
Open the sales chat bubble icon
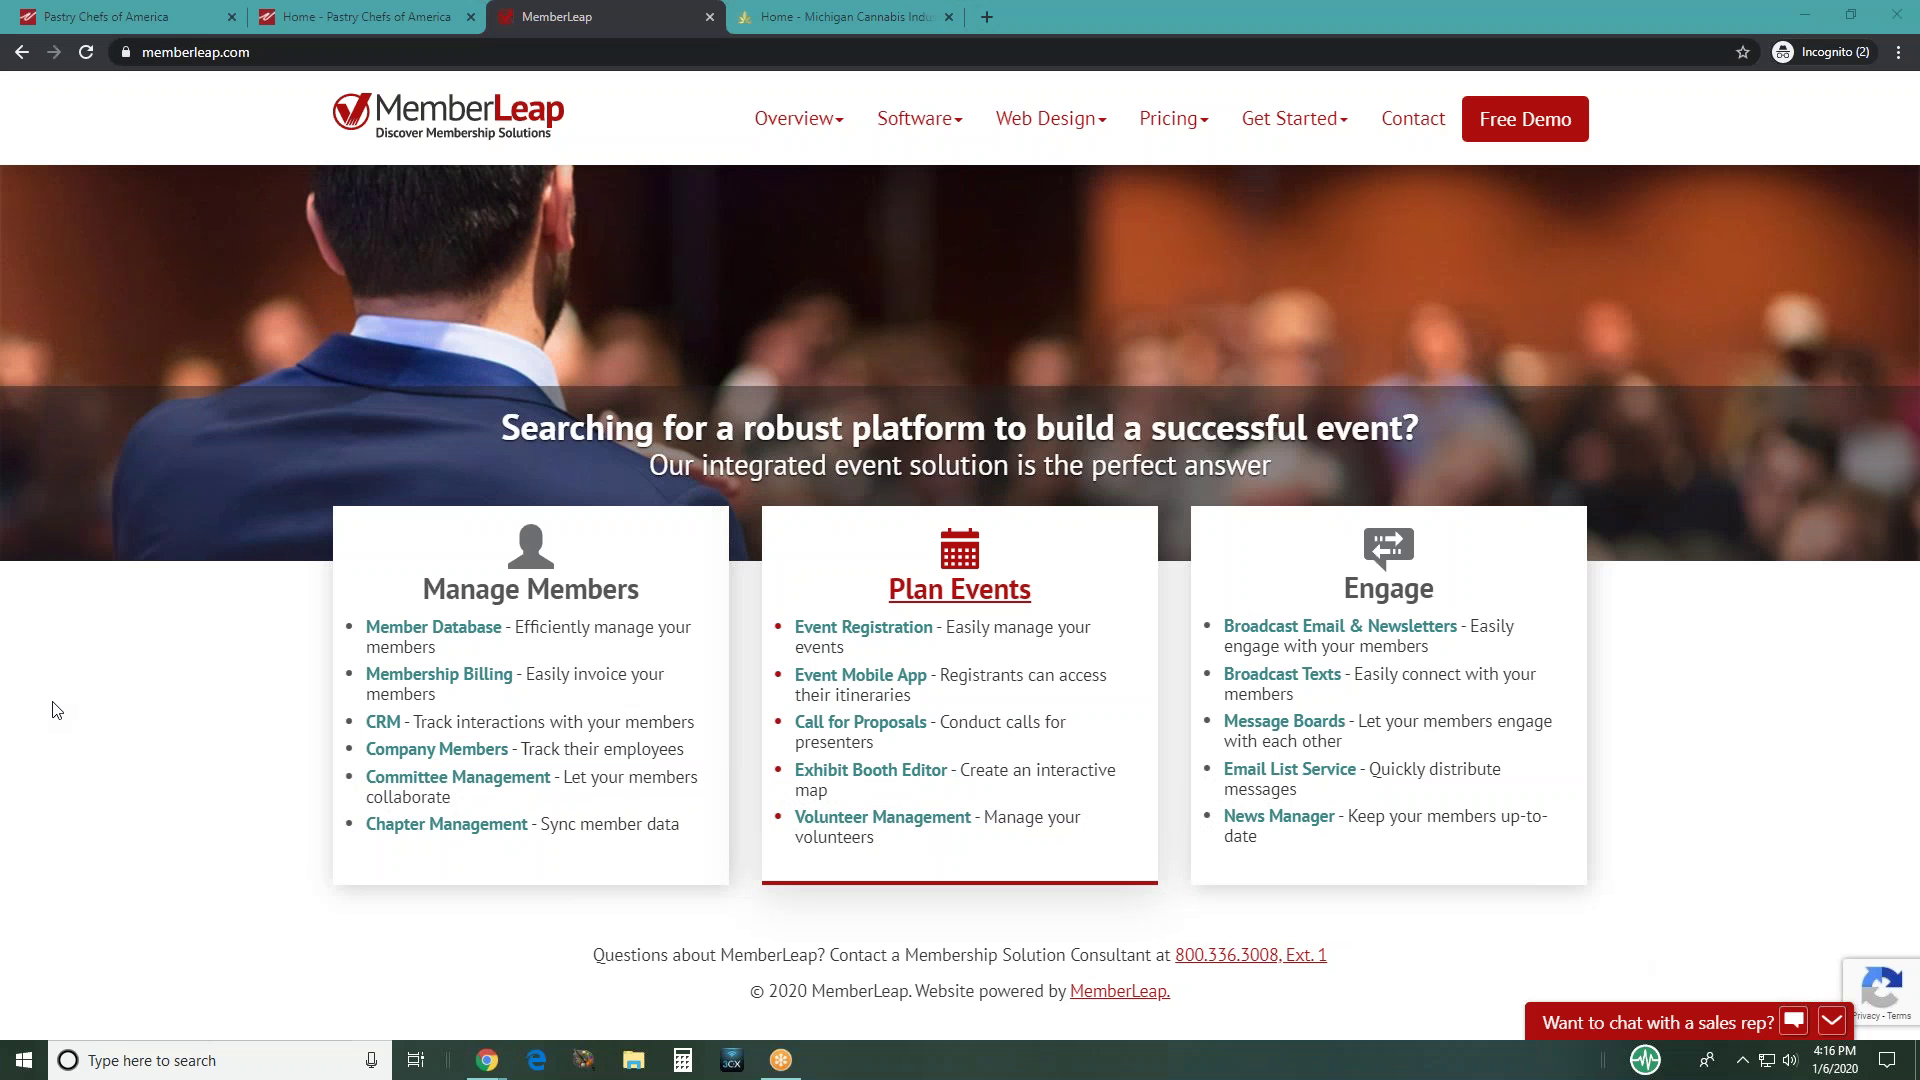coord(1794,1021)
